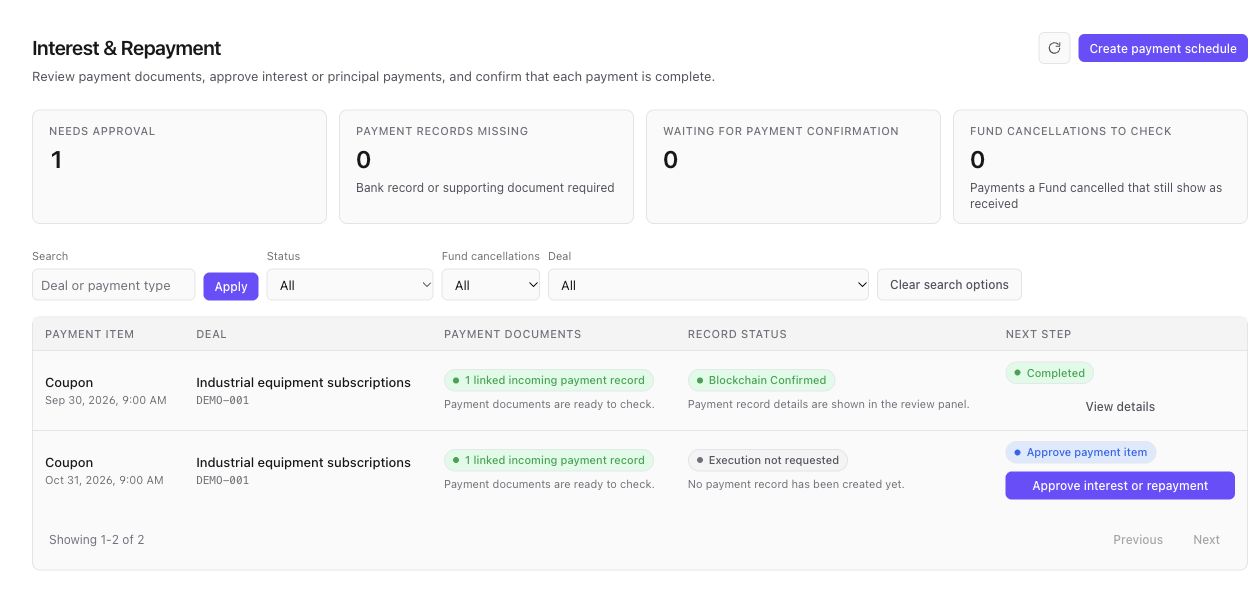
Task: Click linked payment record badge for Sep 30 coupon
Action: point(549,380)
